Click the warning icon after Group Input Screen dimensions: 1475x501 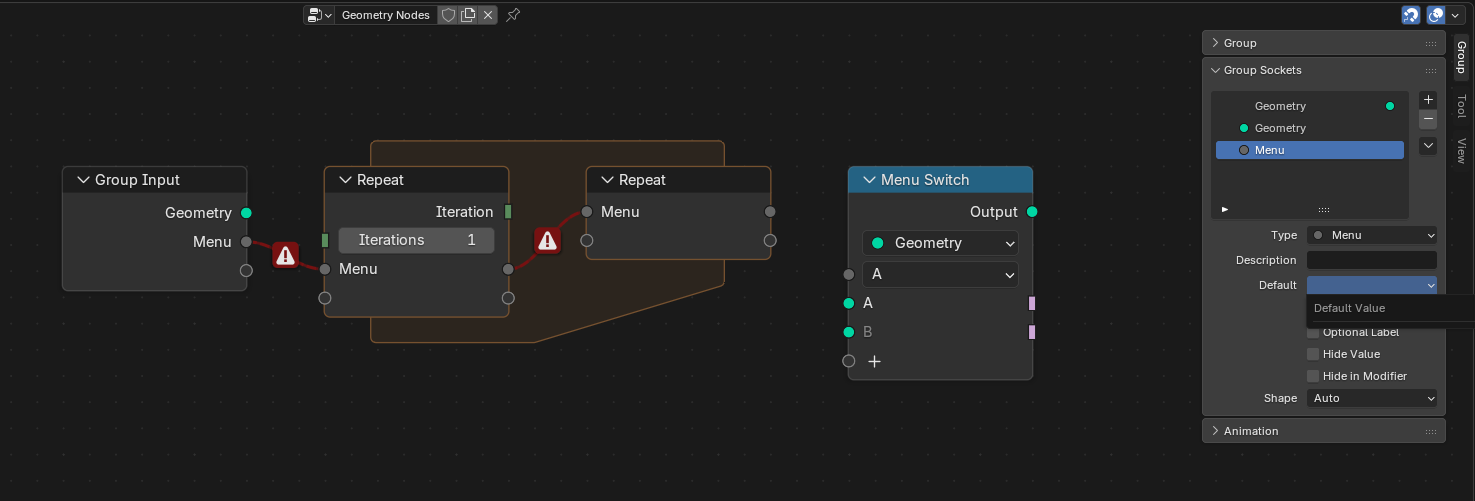[x=285, y=256]
